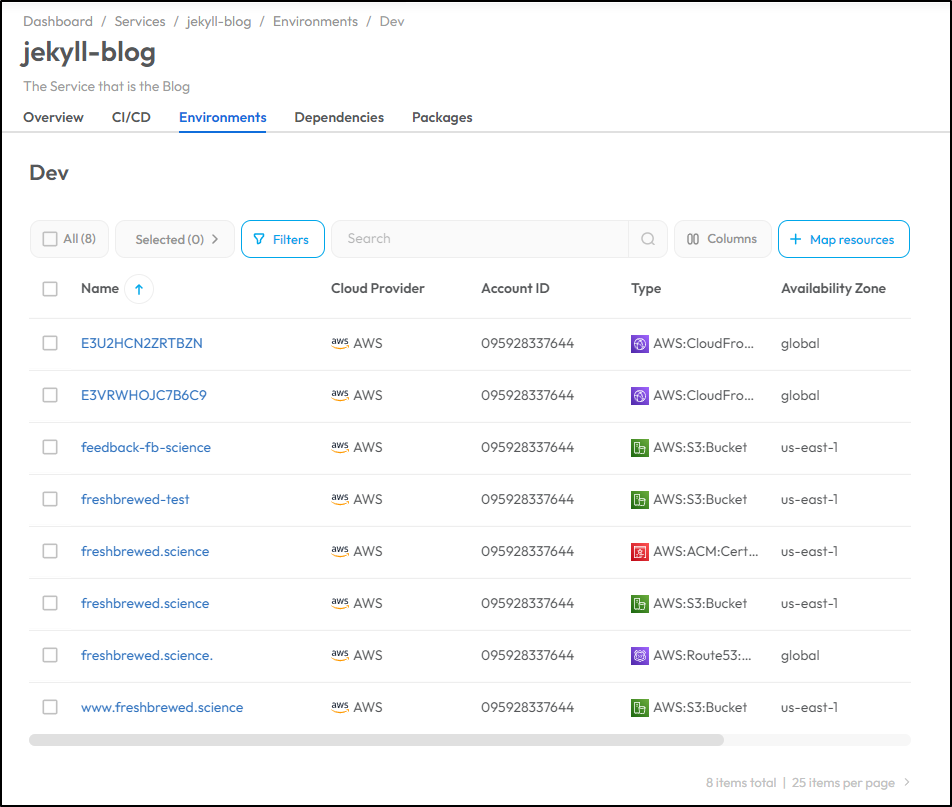Click AWS logo in freshbrewed.science. Route53 row

point(340,655)
